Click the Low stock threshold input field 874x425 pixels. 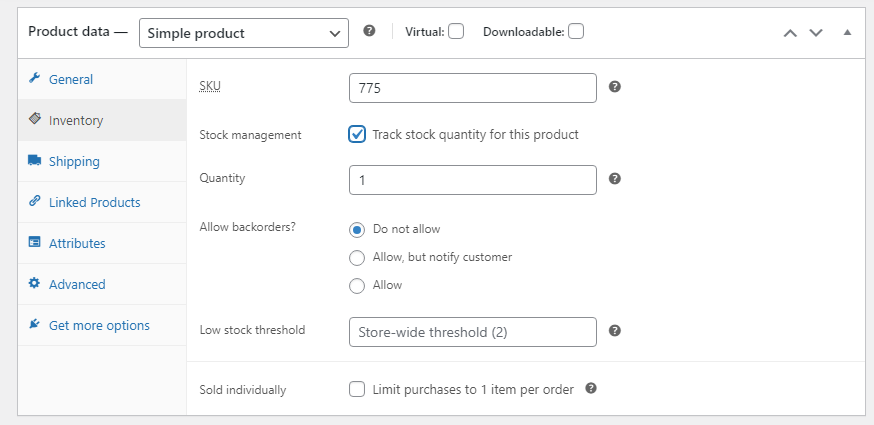tap(472, 332)
